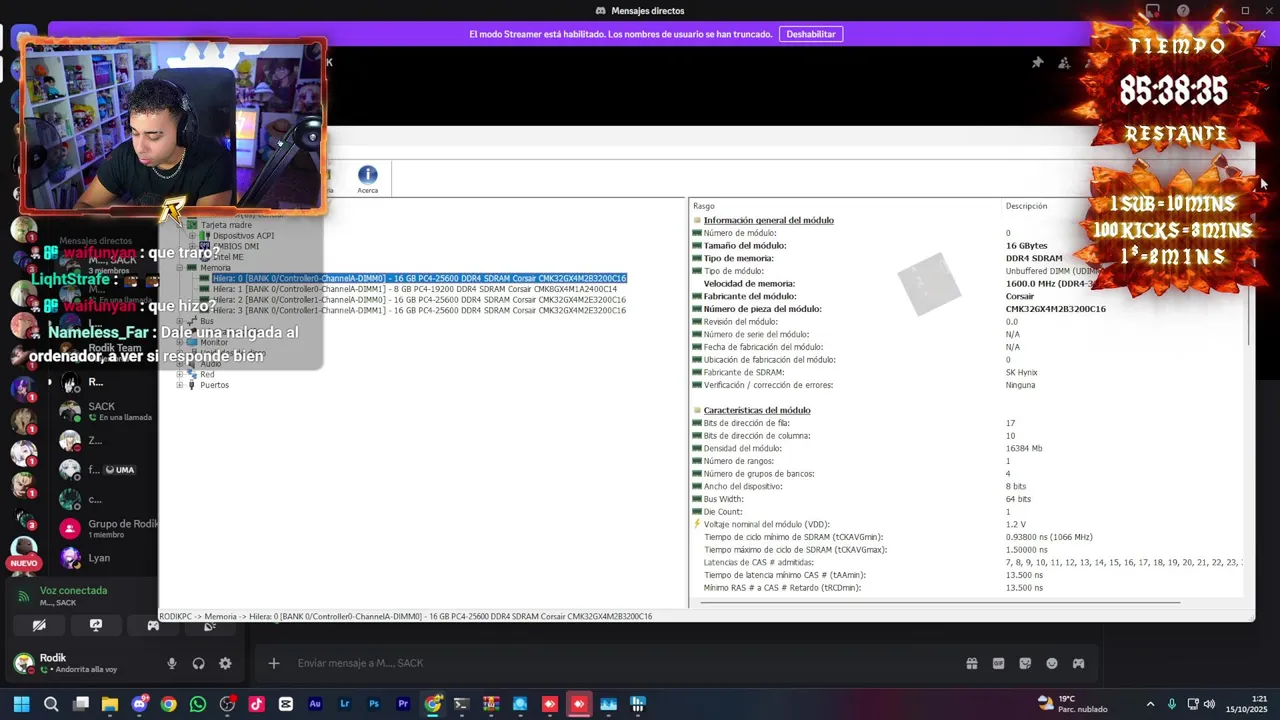Open WhatsApp from taskbar
1280x720 pixels.
[198, 704]
